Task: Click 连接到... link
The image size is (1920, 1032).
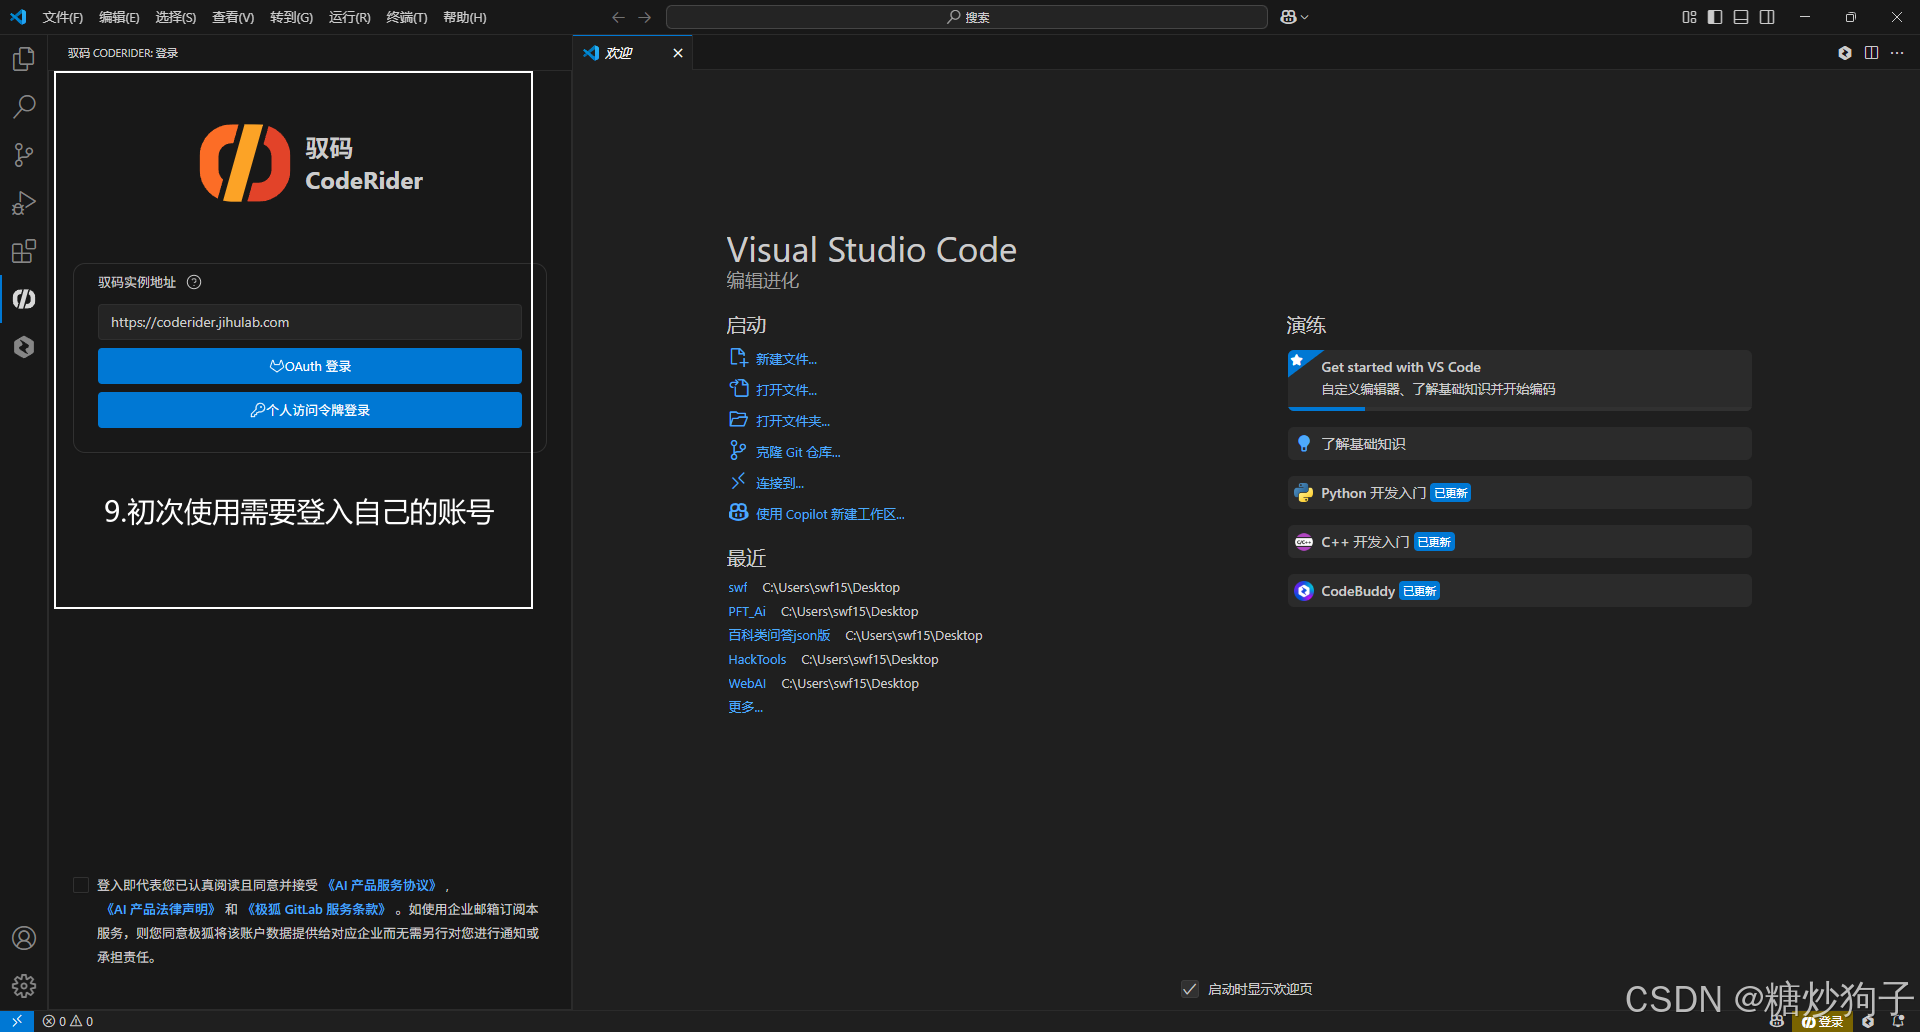Action: pyautogui.click(x=780, y=483)
